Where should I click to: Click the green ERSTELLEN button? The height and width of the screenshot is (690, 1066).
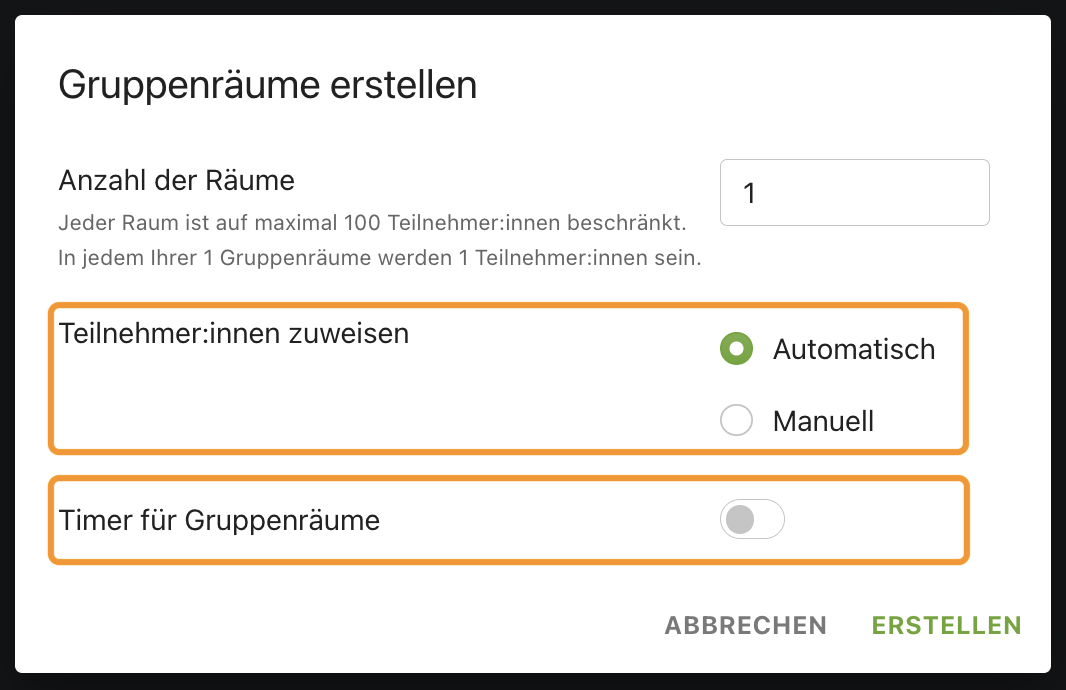pyautogui.click(x=946, y=625)
